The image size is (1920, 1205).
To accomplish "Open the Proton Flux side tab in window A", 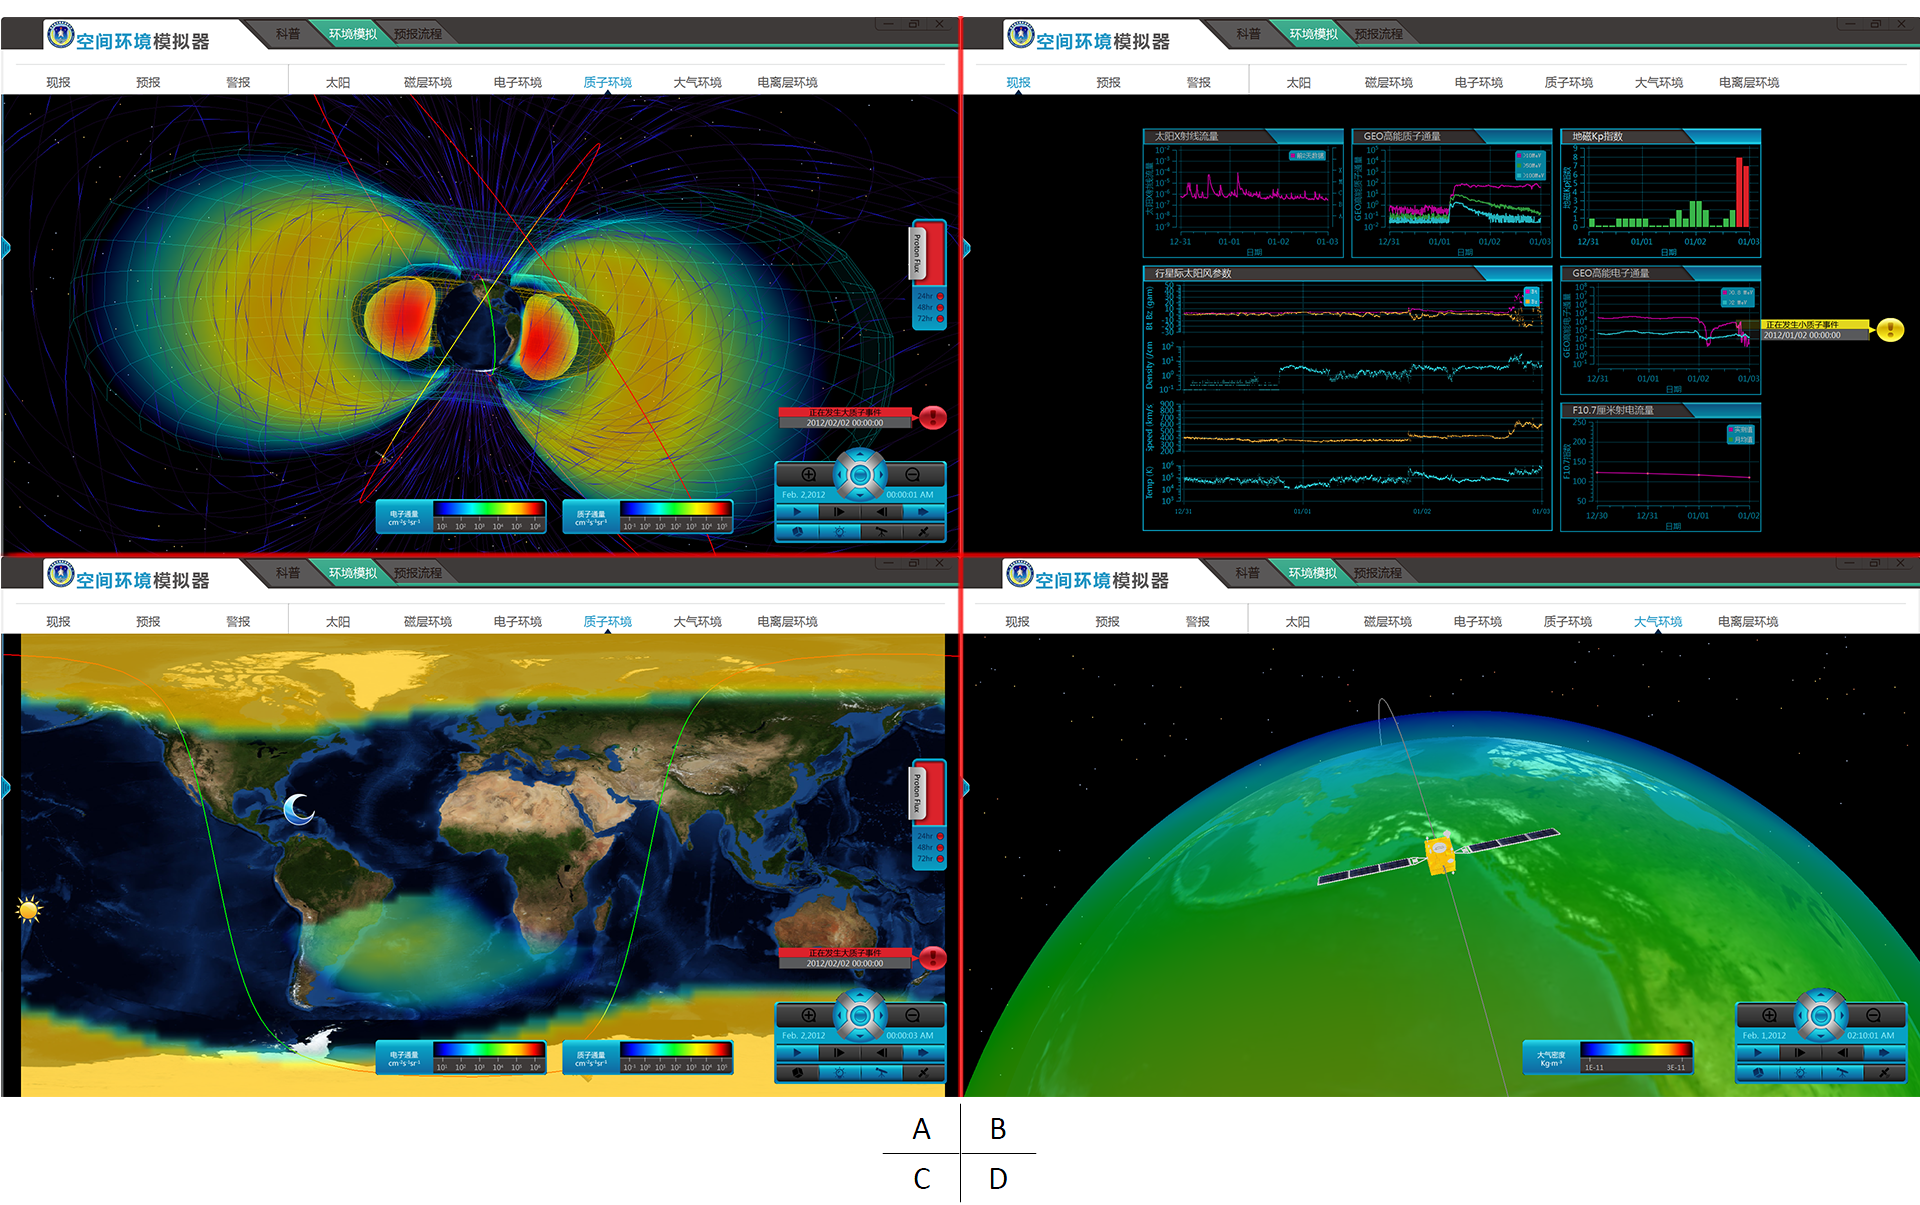I will 917,252.
